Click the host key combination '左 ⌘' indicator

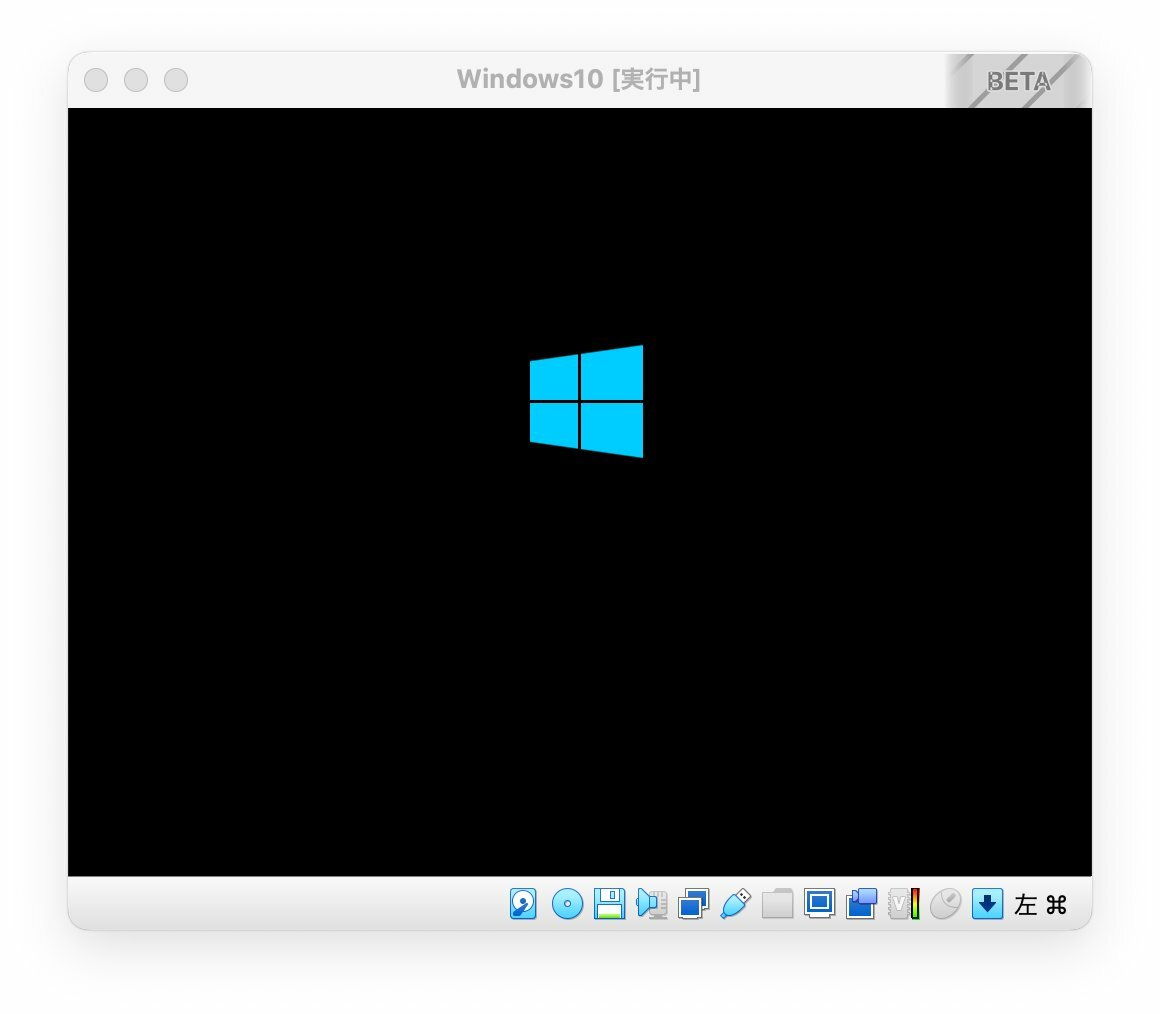[1040, 905]
